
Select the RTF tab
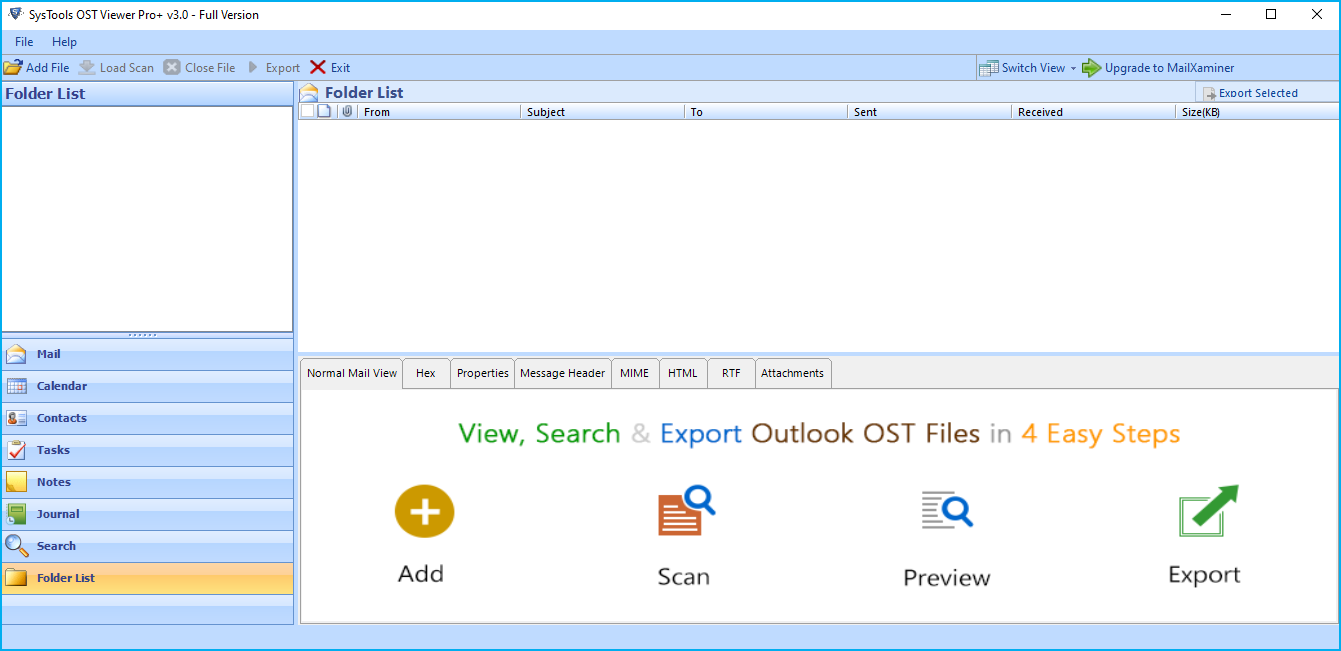click(x=732, y=373)
